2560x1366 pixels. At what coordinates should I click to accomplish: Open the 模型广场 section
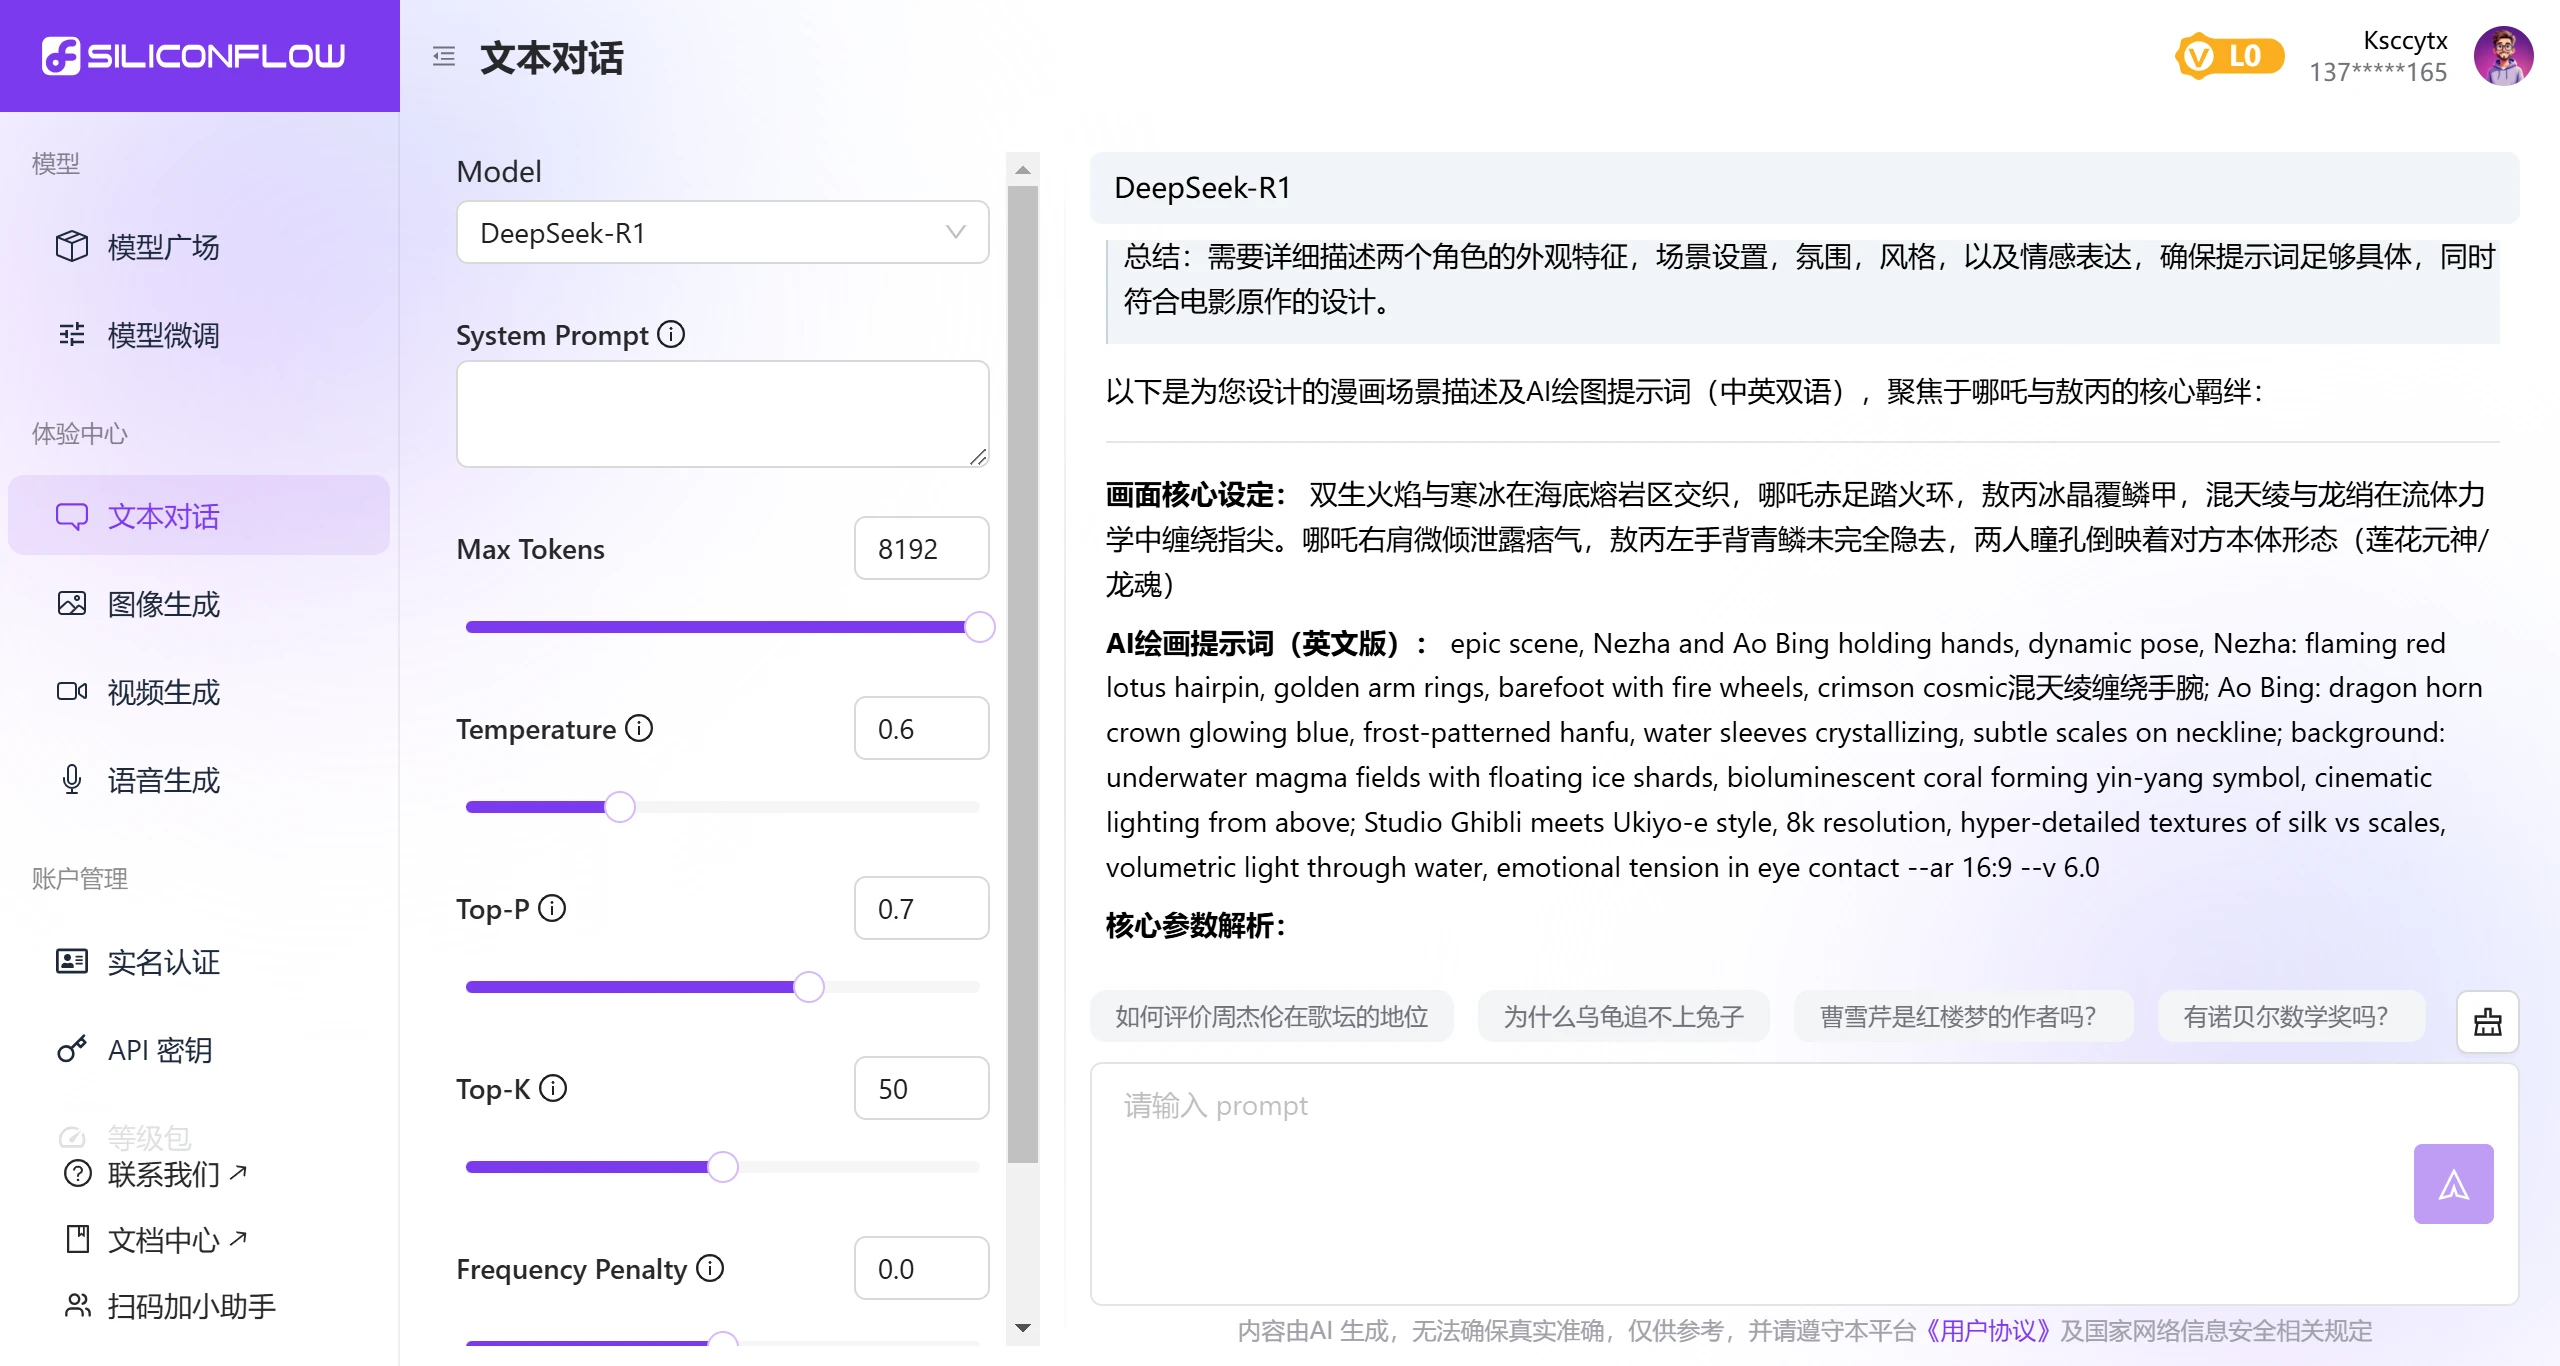(x=163, y=246)
